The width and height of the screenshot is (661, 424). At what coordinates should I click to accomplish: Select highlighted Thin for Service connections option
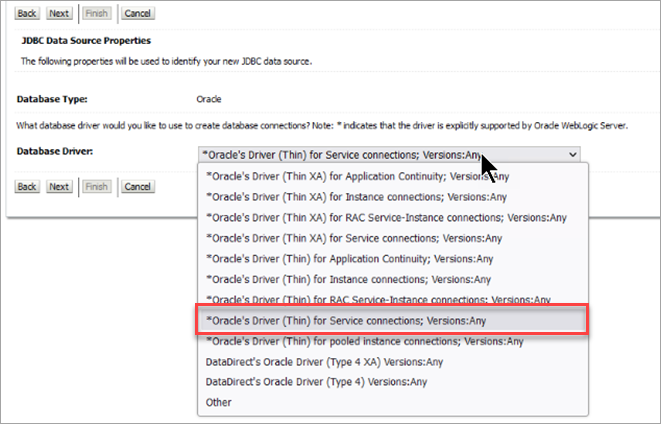click(x=392, y=321)
